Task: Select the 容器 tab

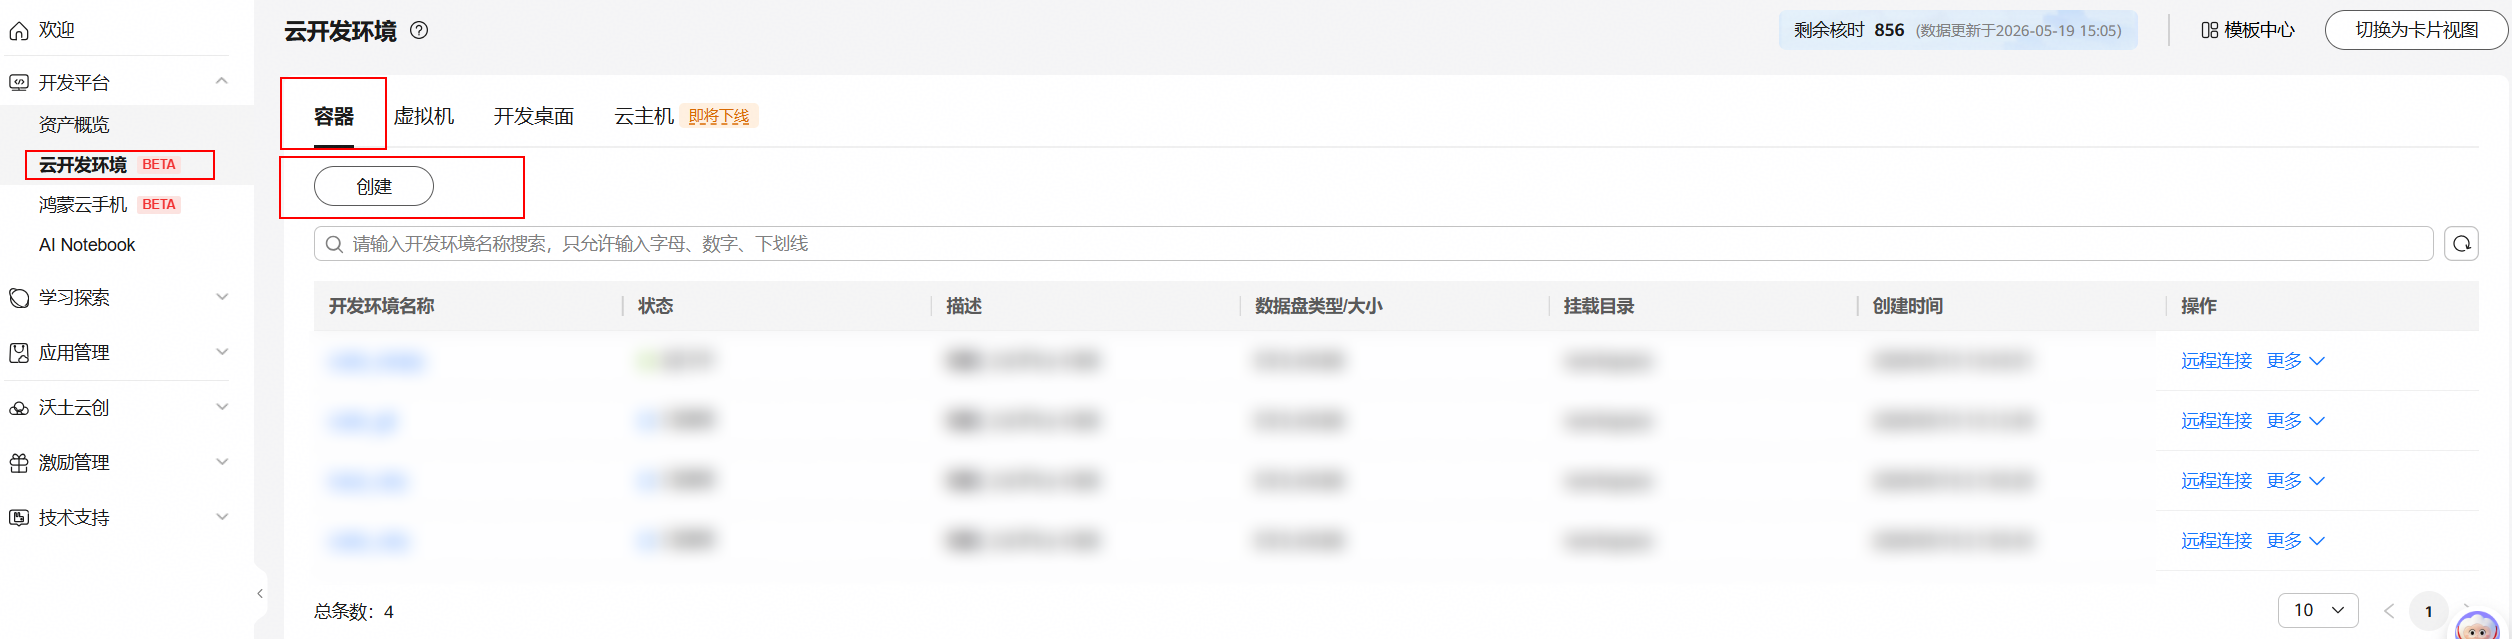Action: (333, 116)
